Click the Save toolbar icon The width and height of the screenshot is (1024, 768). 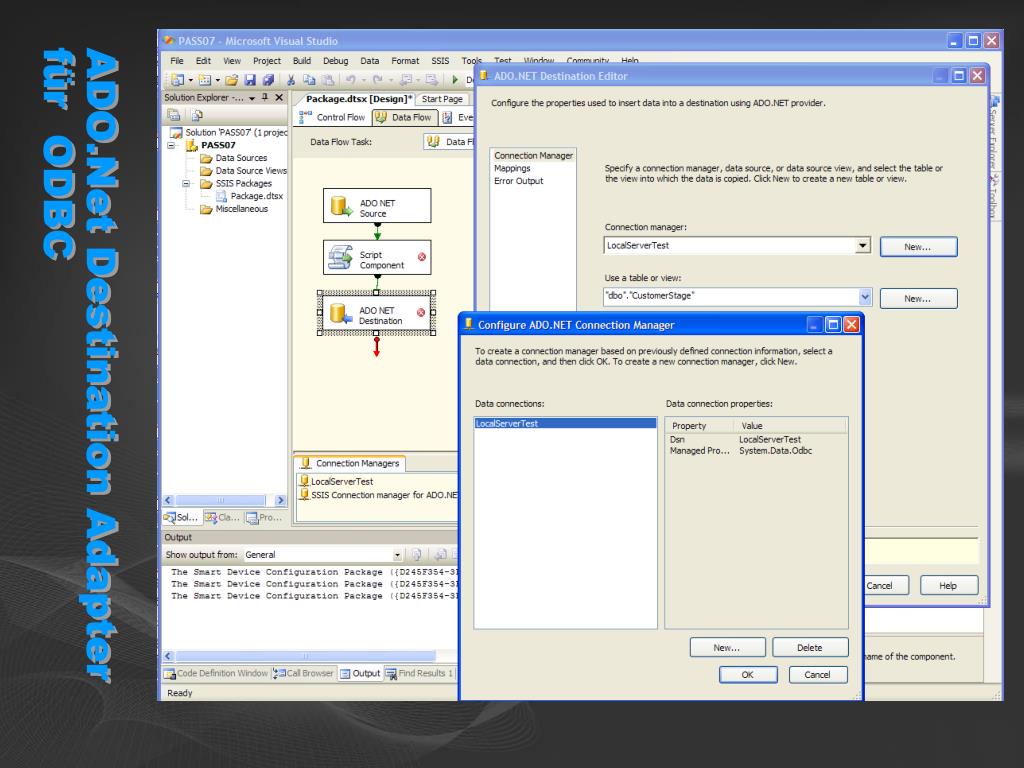[x=249, y=80]
